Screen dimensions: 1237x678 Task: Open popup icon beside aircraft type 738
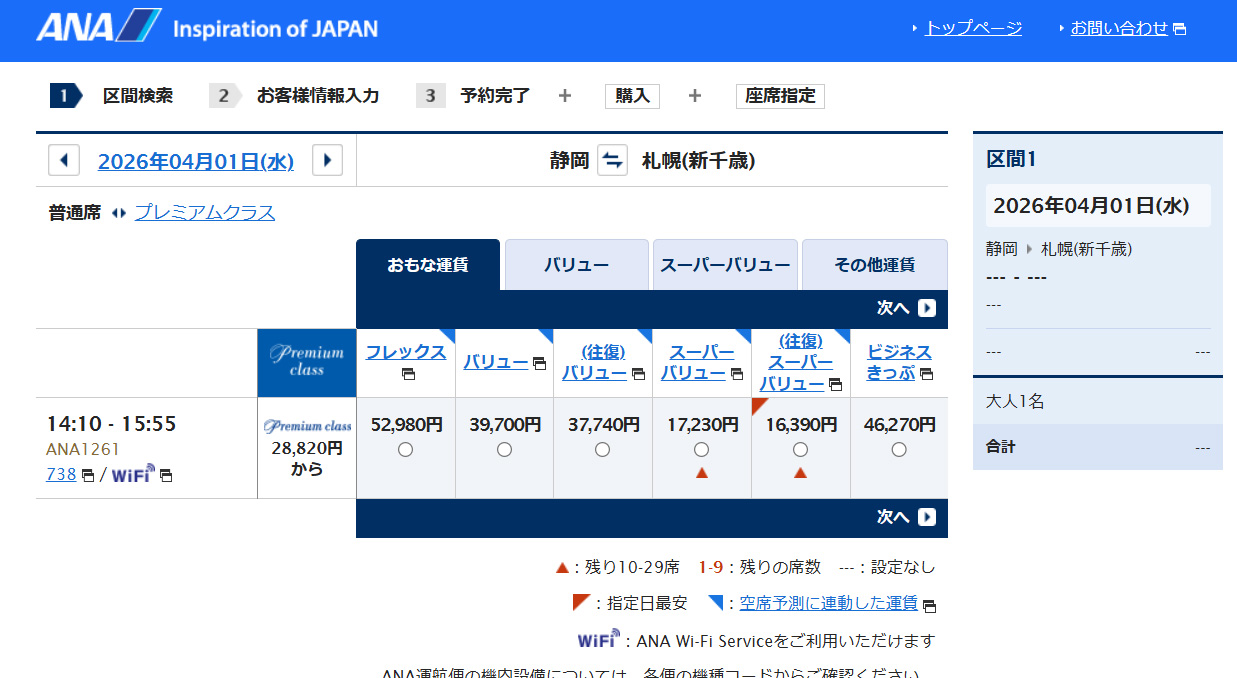[x=88, y=475]
